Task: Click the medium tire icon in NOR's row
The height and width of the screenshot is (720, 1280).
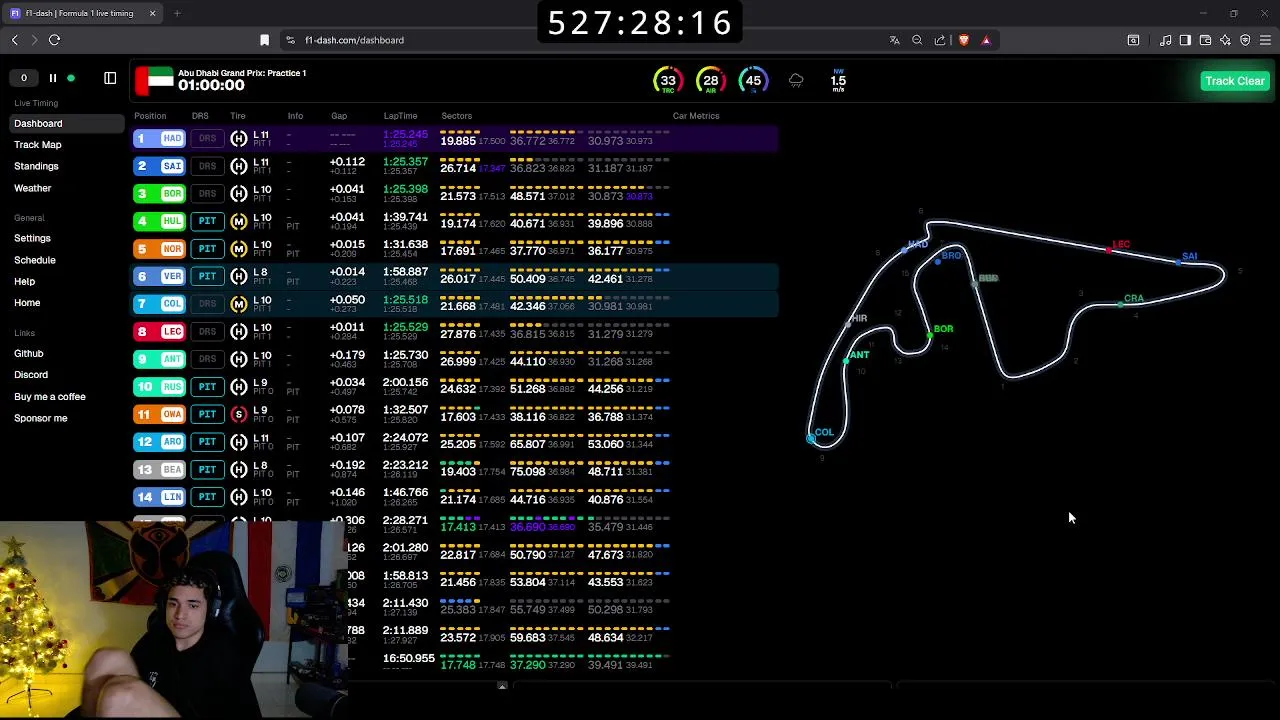Action: 238,249
